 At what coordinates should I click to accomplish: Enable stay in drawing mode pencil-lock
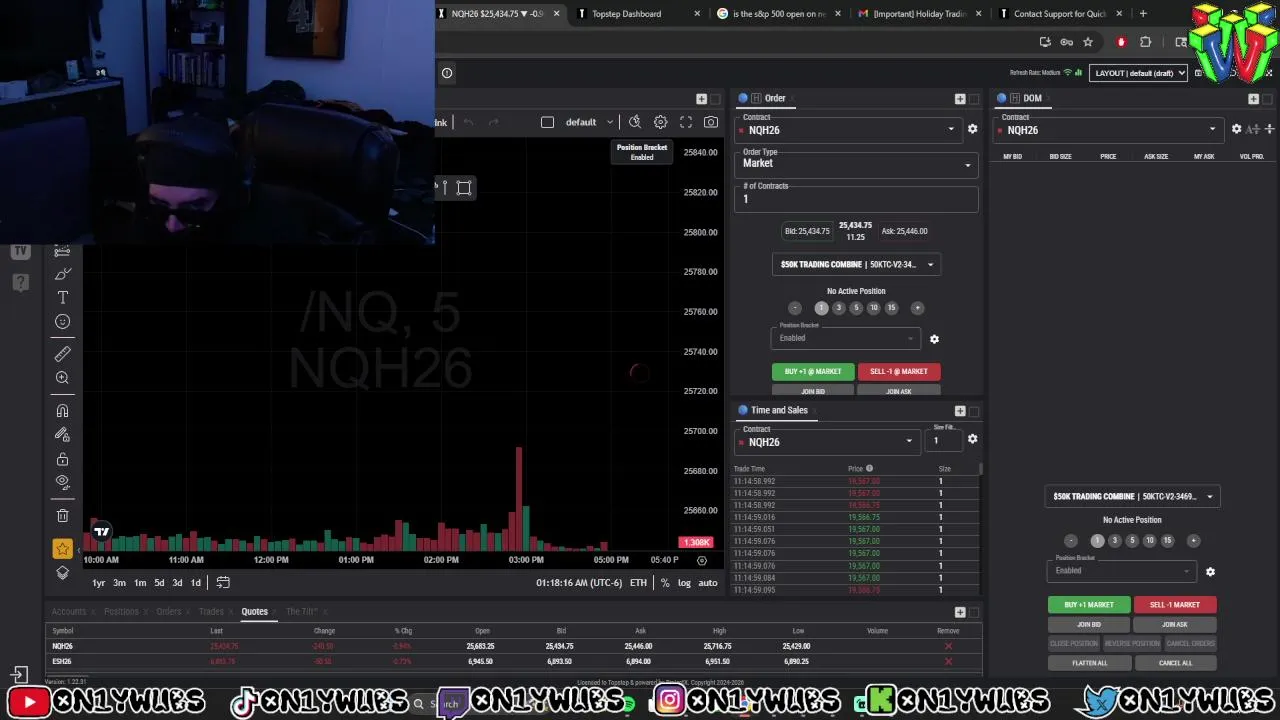coord(63,435)
